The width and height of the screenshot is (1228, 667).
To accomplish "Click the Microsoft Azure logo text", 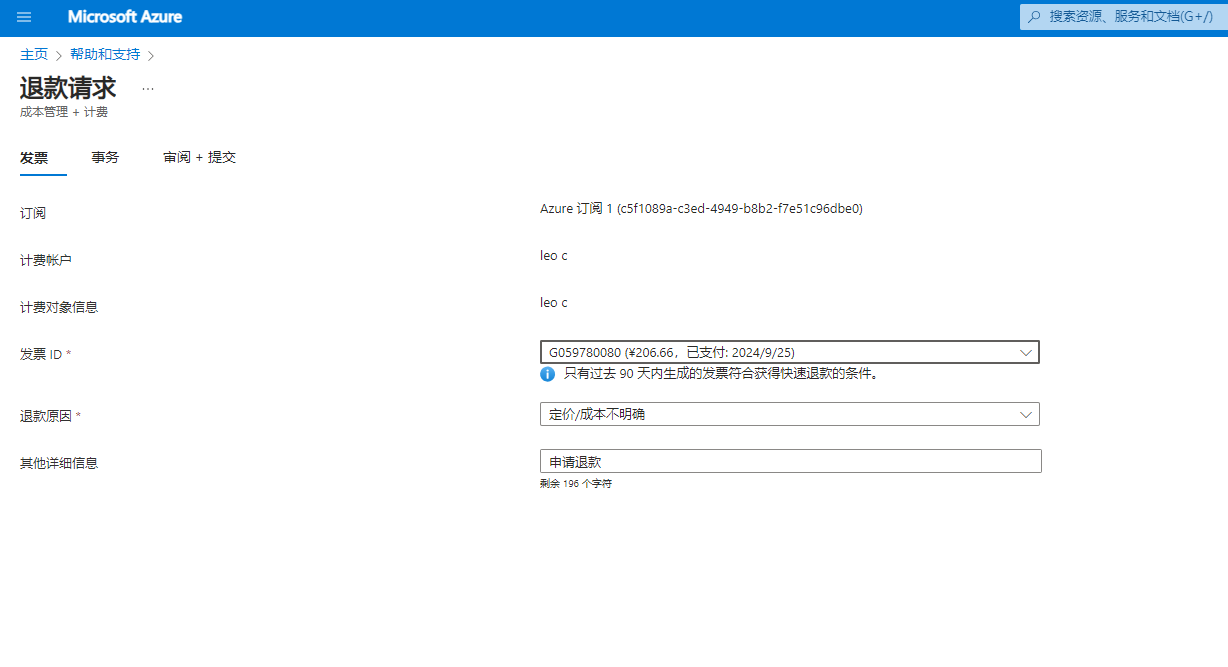I will click(x=125, y=17).
